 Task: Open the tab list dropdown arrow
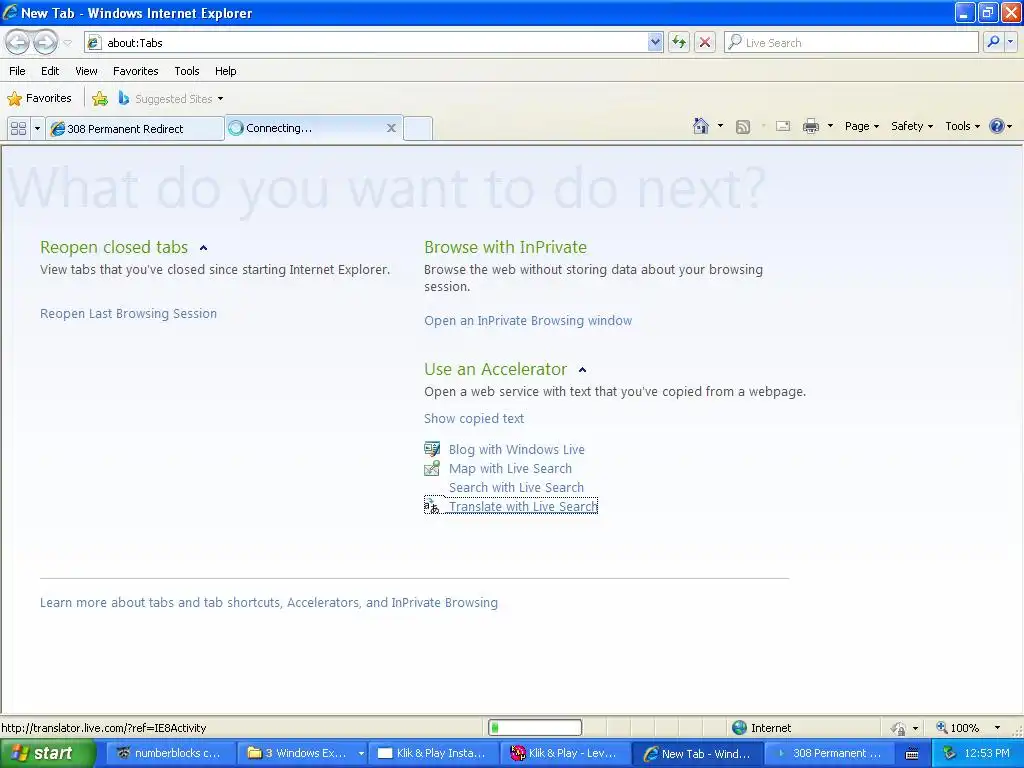pyautogui.click(x=37, y=128)
